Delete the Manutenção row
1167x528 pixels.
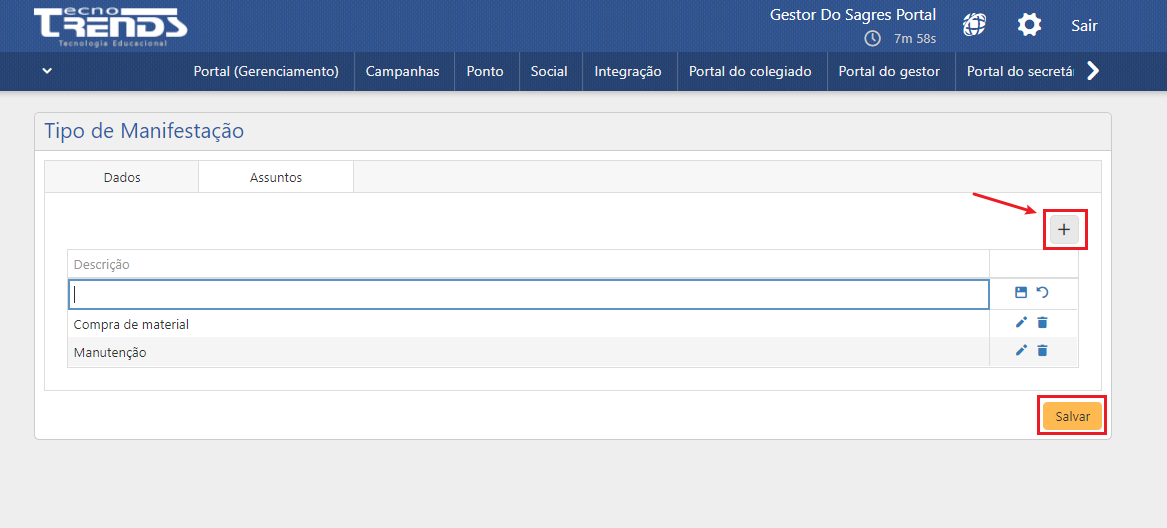(x=1043, y=350)
